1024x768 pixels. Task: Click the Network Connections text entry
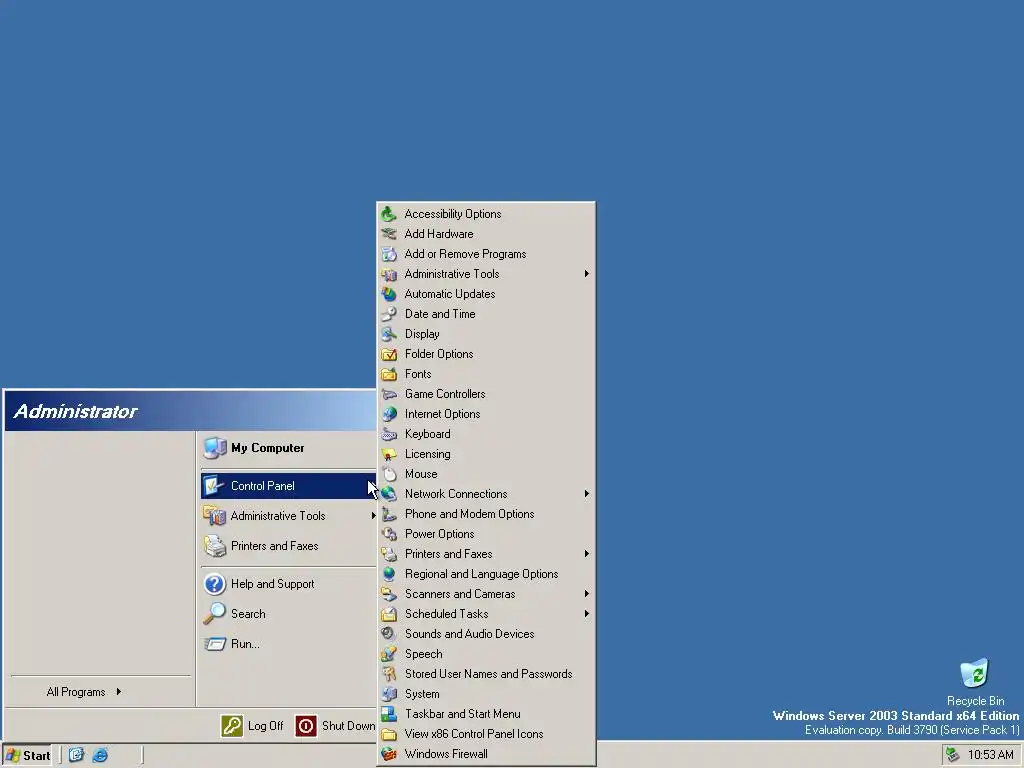pos(456,494)
